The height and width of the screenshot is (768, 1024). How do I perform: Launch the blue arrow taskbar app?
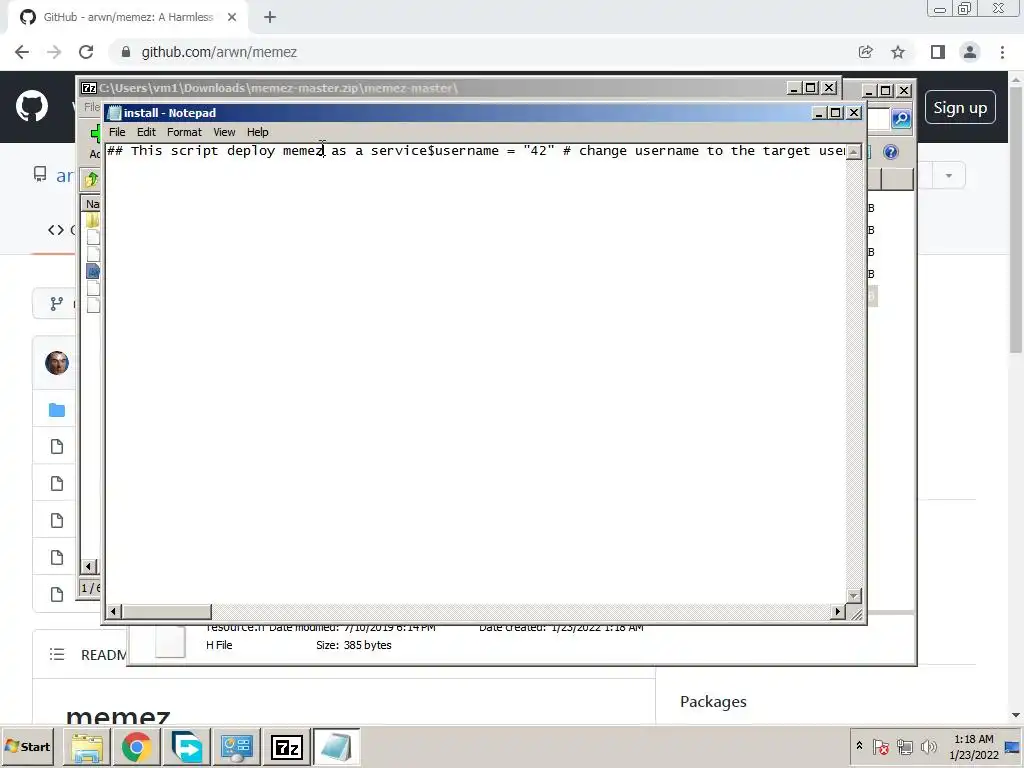tap(187, 747)
